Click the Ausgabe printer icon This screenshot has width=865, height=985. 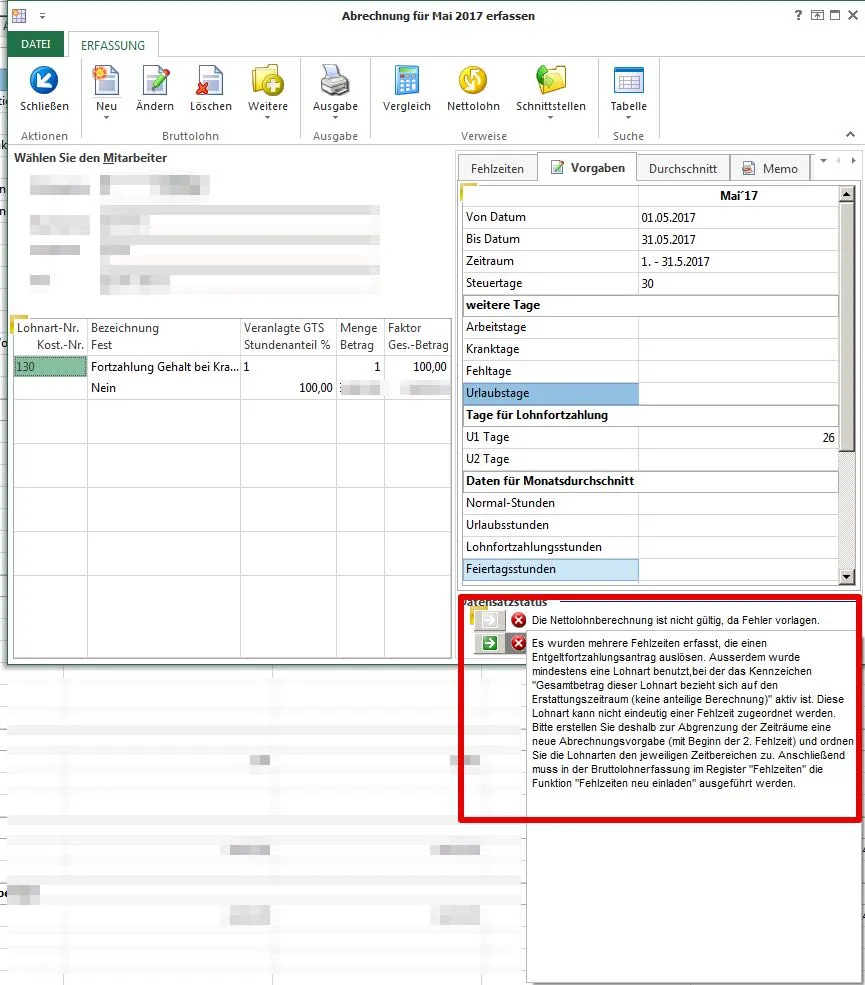(335, 81)
